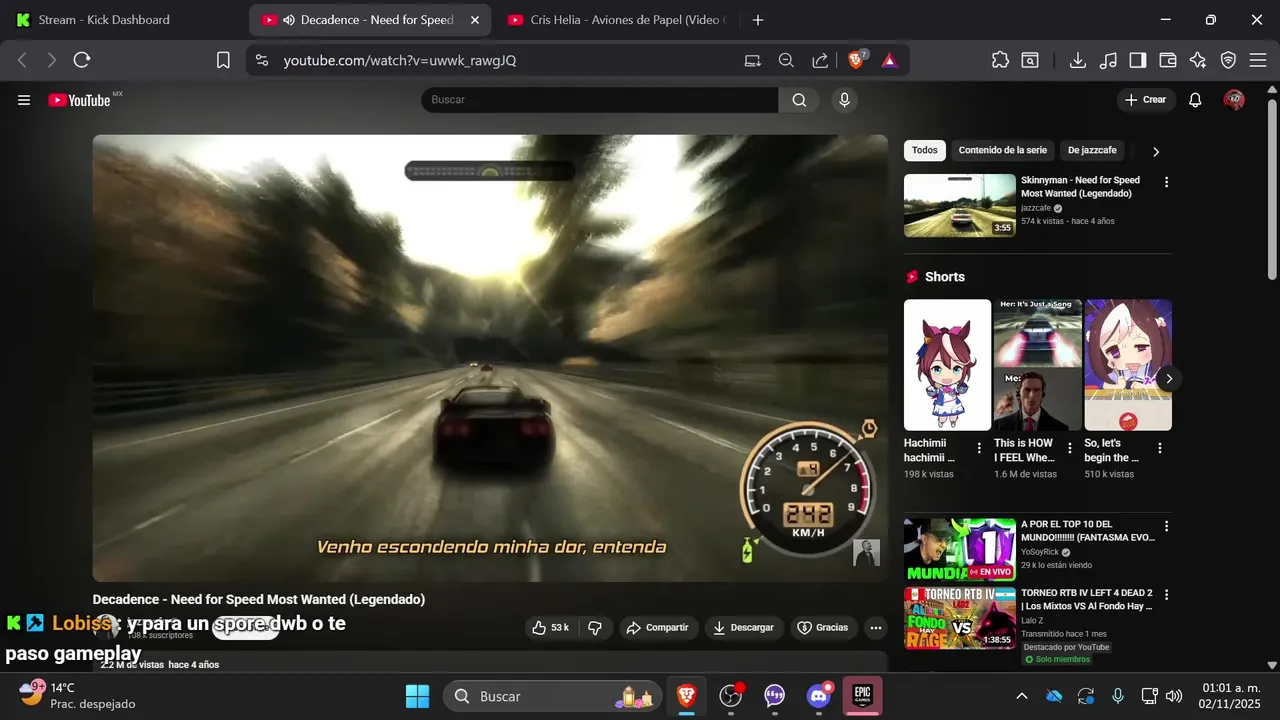Show the next Shorts with the arrow

[1168, 379]
